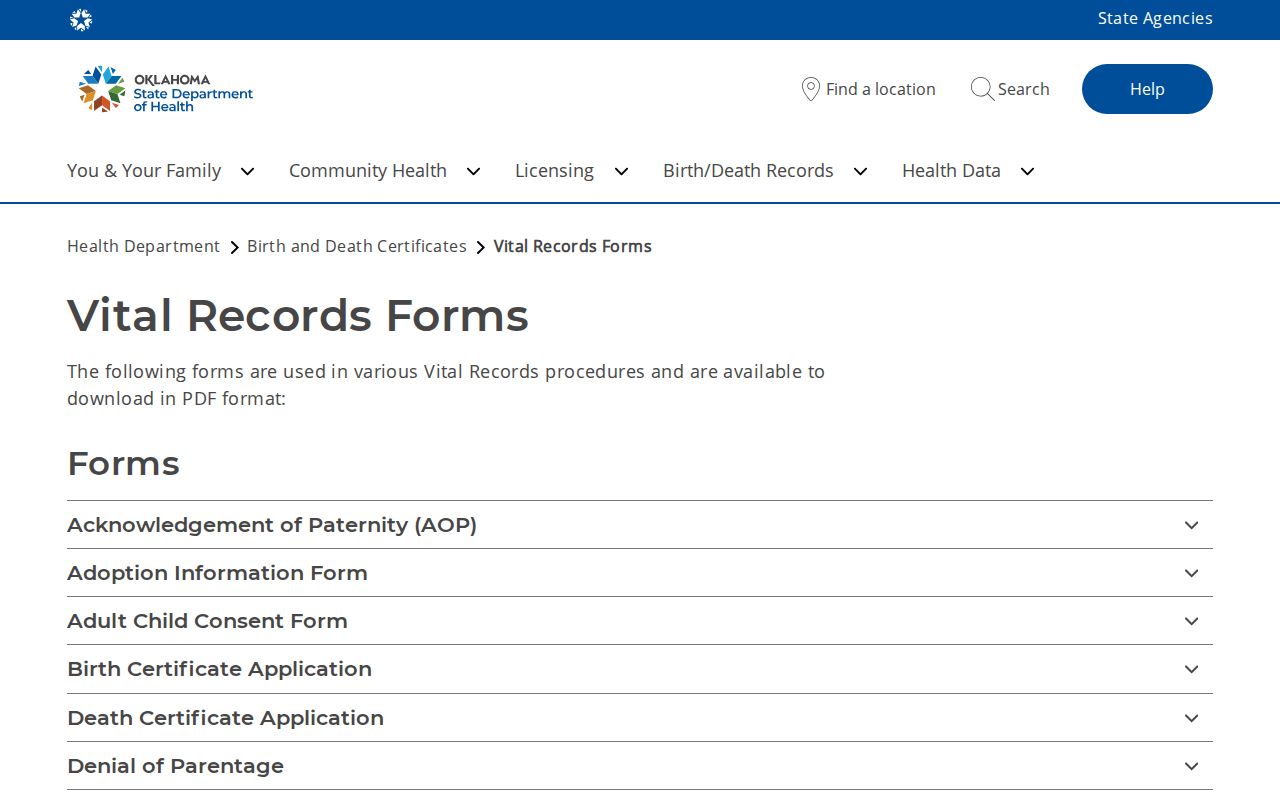Click the map pin location icon
1280x800 pixels.
pyautogui.click(x=811, y=89)
